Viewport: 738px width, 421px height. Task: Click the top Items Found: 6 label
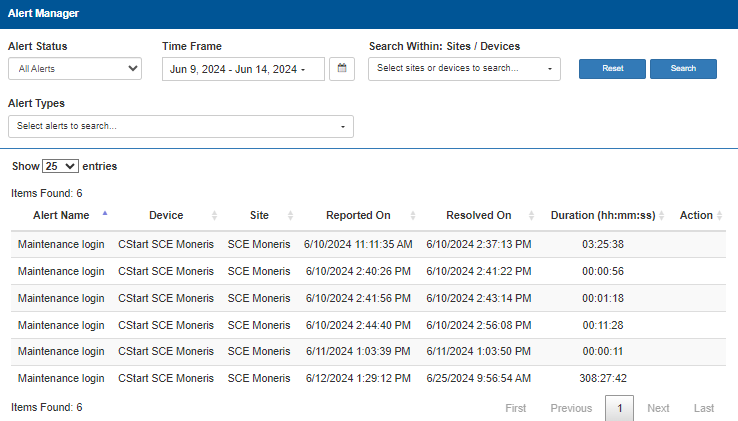[x=47, y=193]
